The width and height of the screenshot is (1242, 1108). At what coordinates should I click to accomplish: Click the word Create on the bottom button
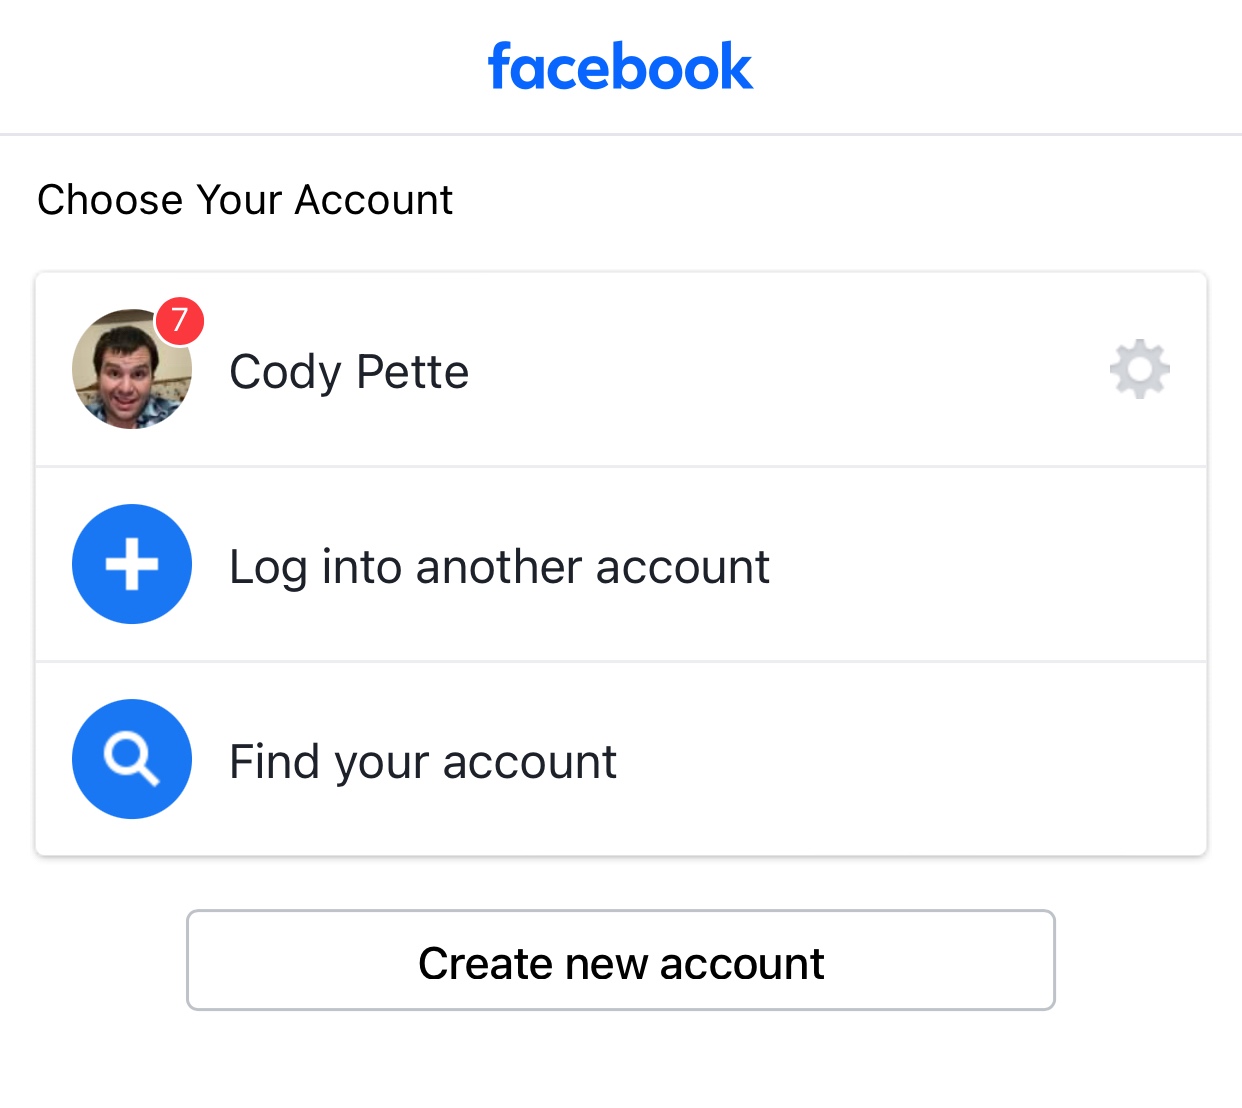tap(485, 964)
